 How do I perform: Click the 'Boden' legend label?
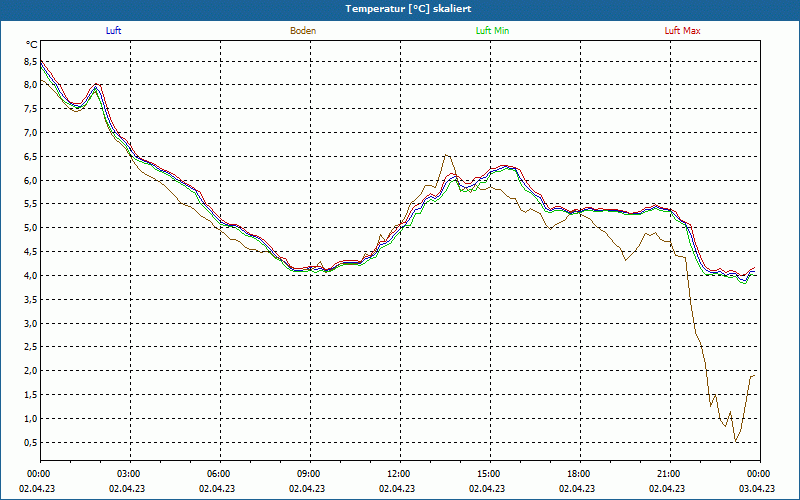(x=303, y=31)
